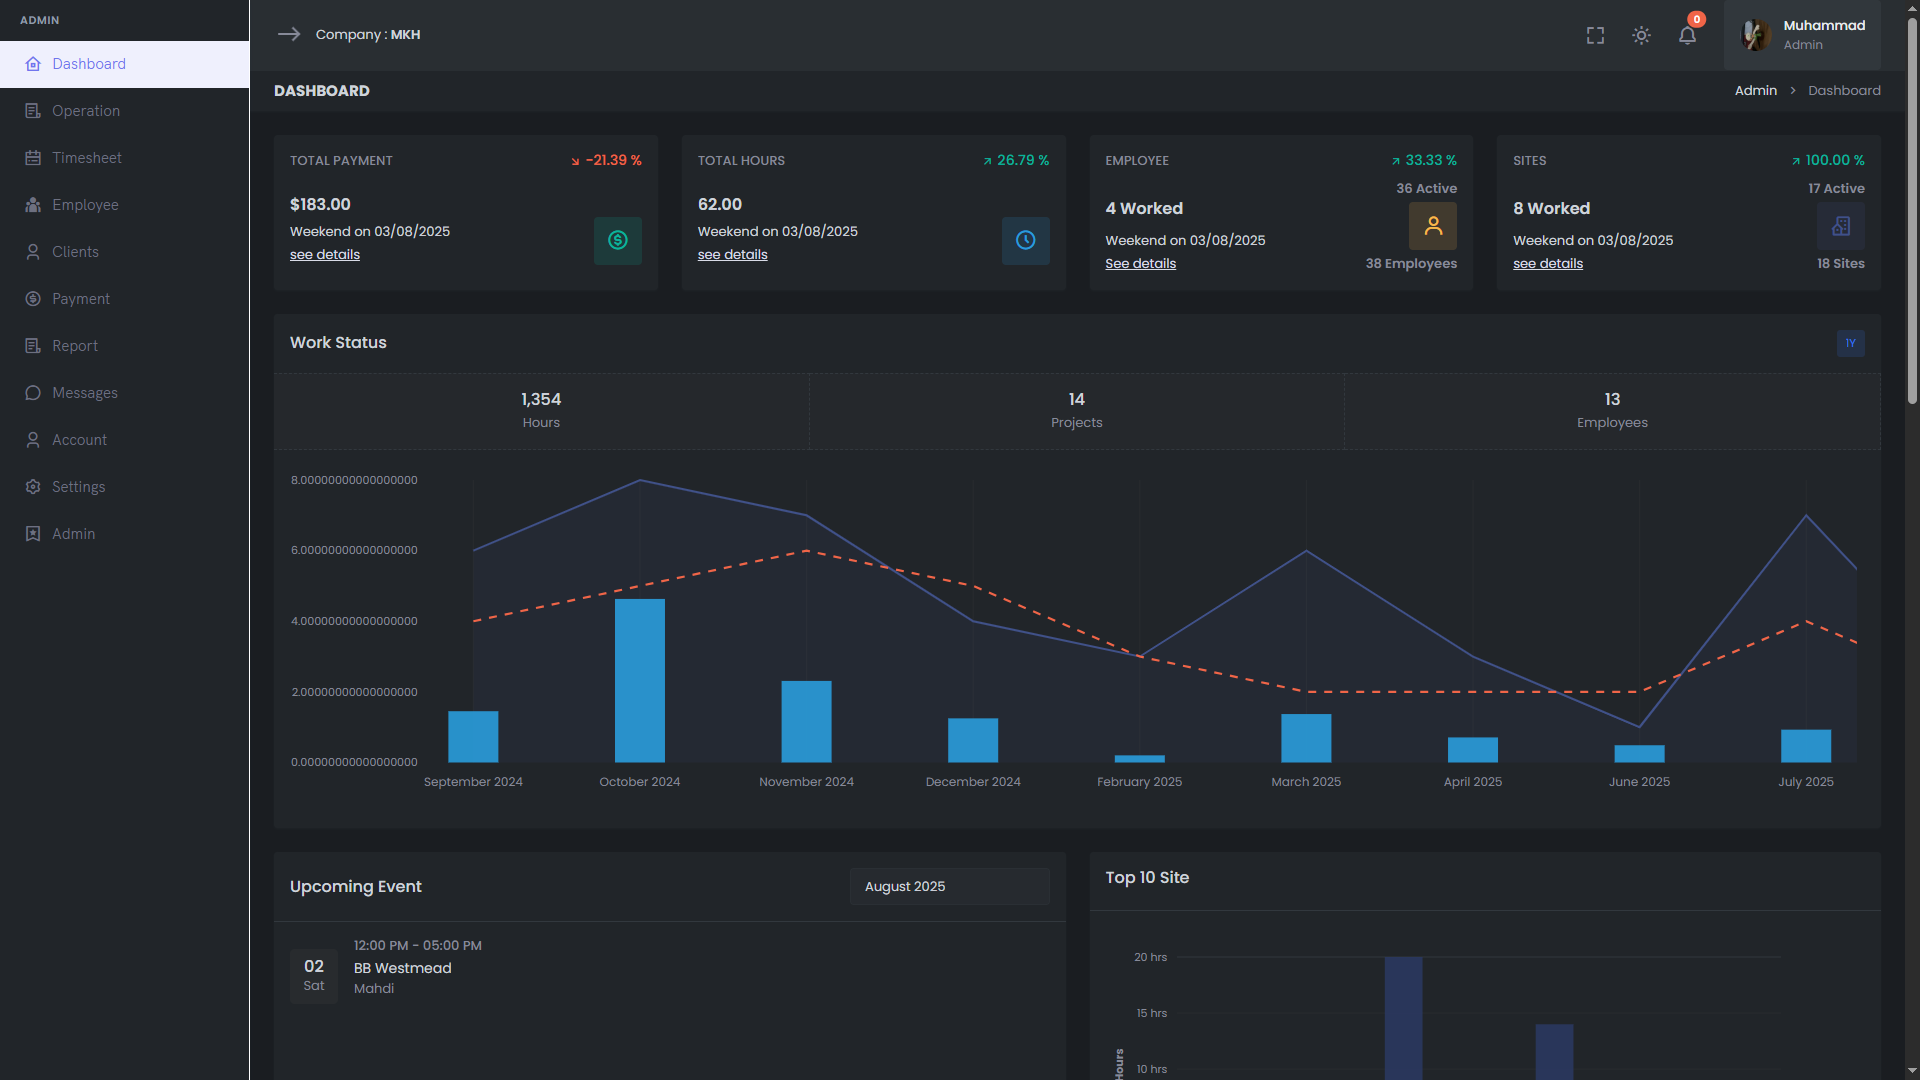Open See details under Employee card
This screenshot has width=1920, height=1080.
[1140, 264]
